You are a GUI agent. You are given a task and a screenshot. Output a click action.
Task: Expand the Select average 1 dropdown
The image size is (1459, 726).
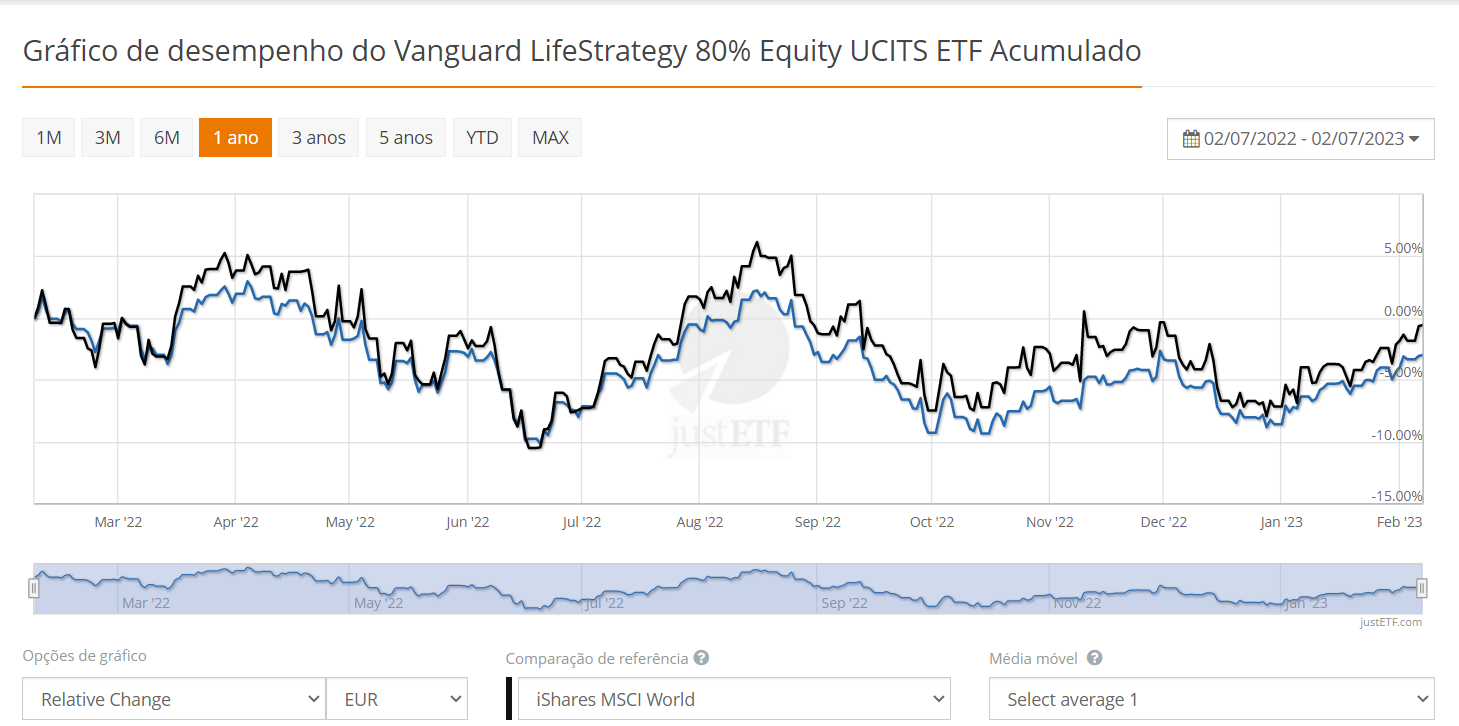coord(1210,699)
